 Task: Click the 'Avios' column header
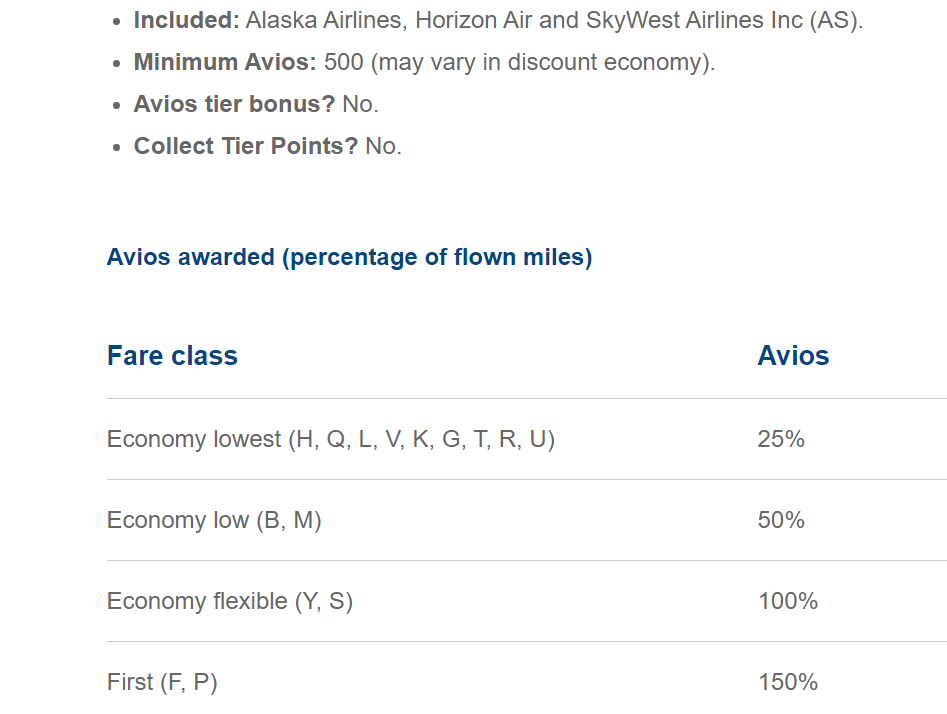[x=793, y=356]
